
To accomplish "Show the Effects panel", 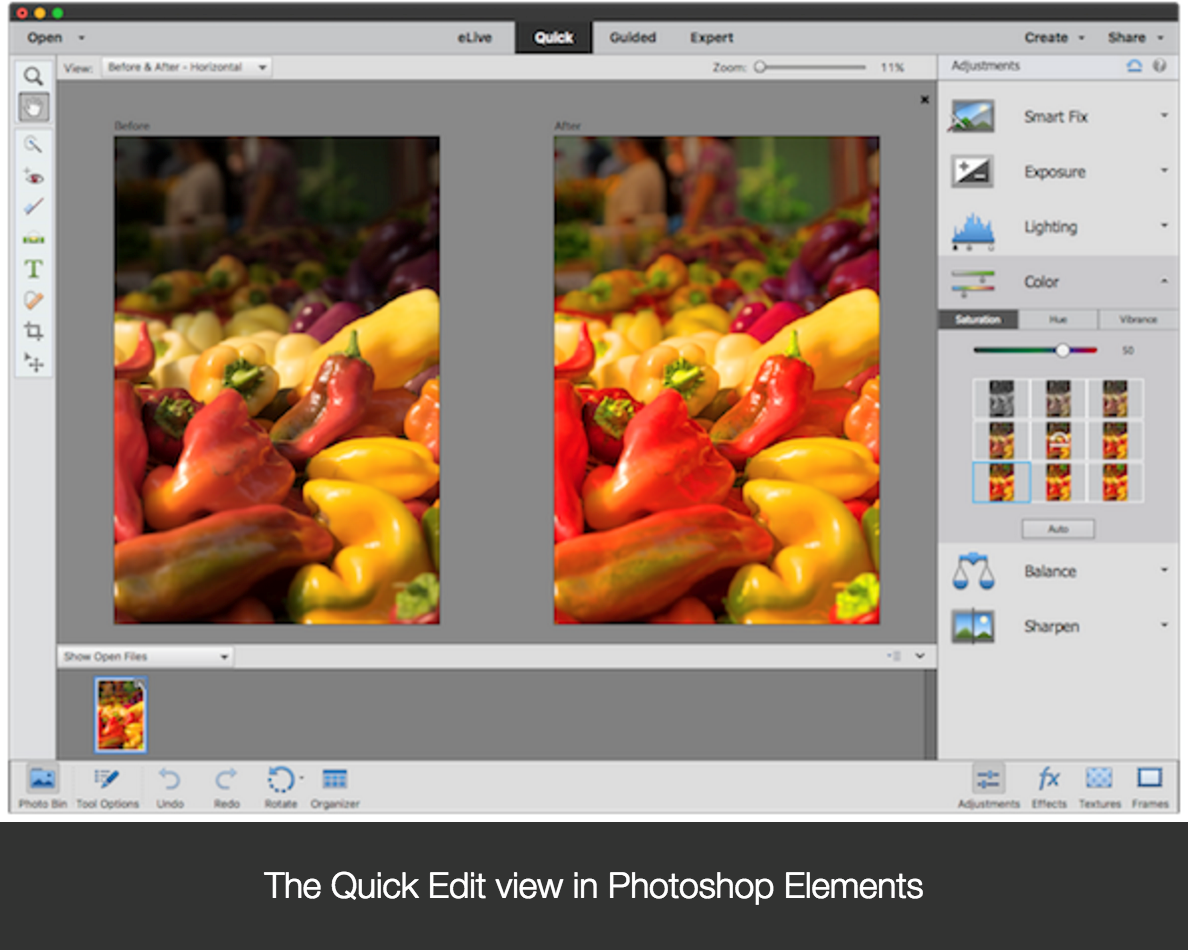I will [1049, 785].
